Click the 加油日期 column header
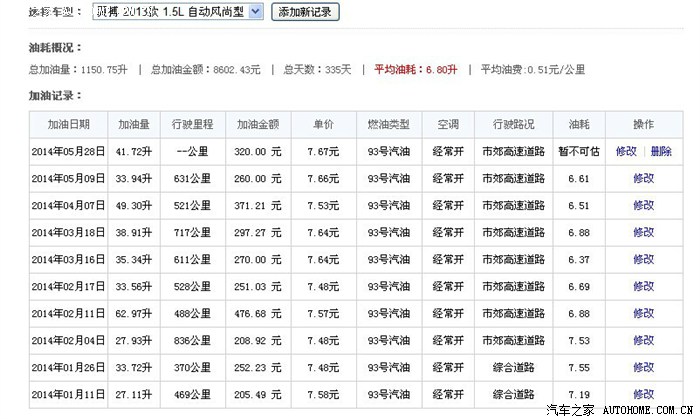 click(69, 124)
